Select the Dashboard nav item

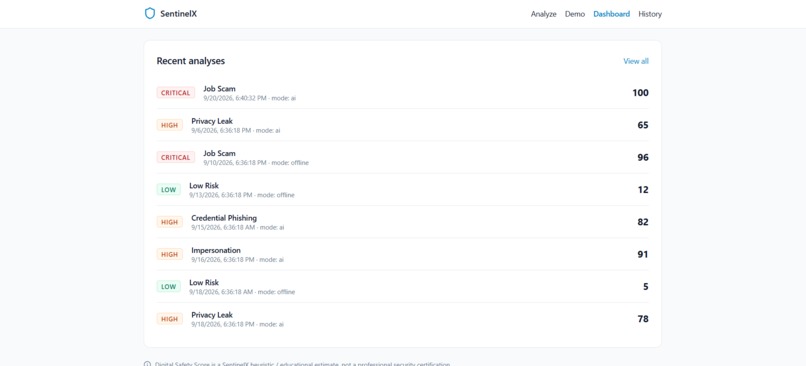pos(611,14)
